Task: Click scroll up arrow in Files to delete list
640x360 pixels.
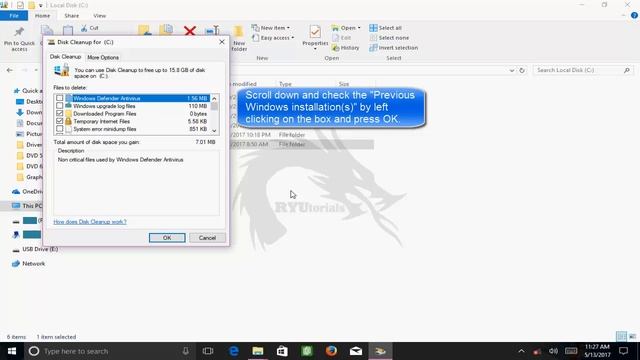Action: pos(214,98)
